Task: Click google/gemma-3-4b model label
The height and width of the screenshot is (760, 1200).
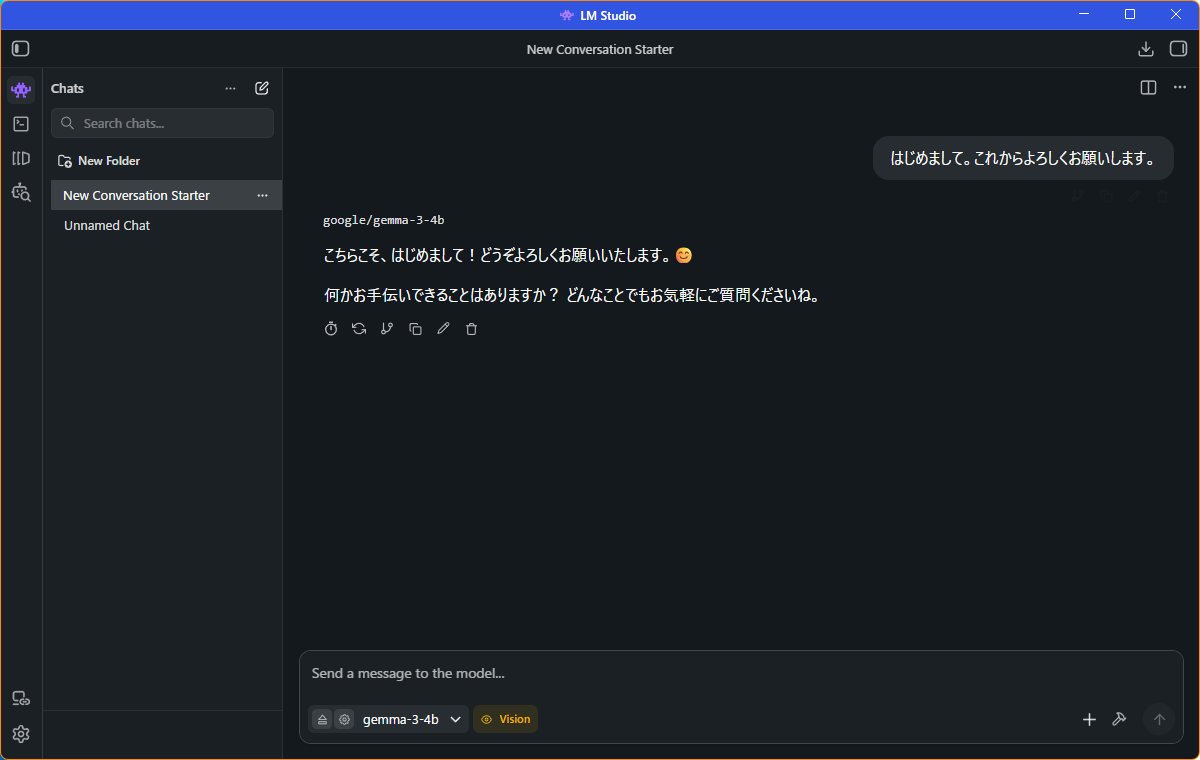Action: point(383,220)
